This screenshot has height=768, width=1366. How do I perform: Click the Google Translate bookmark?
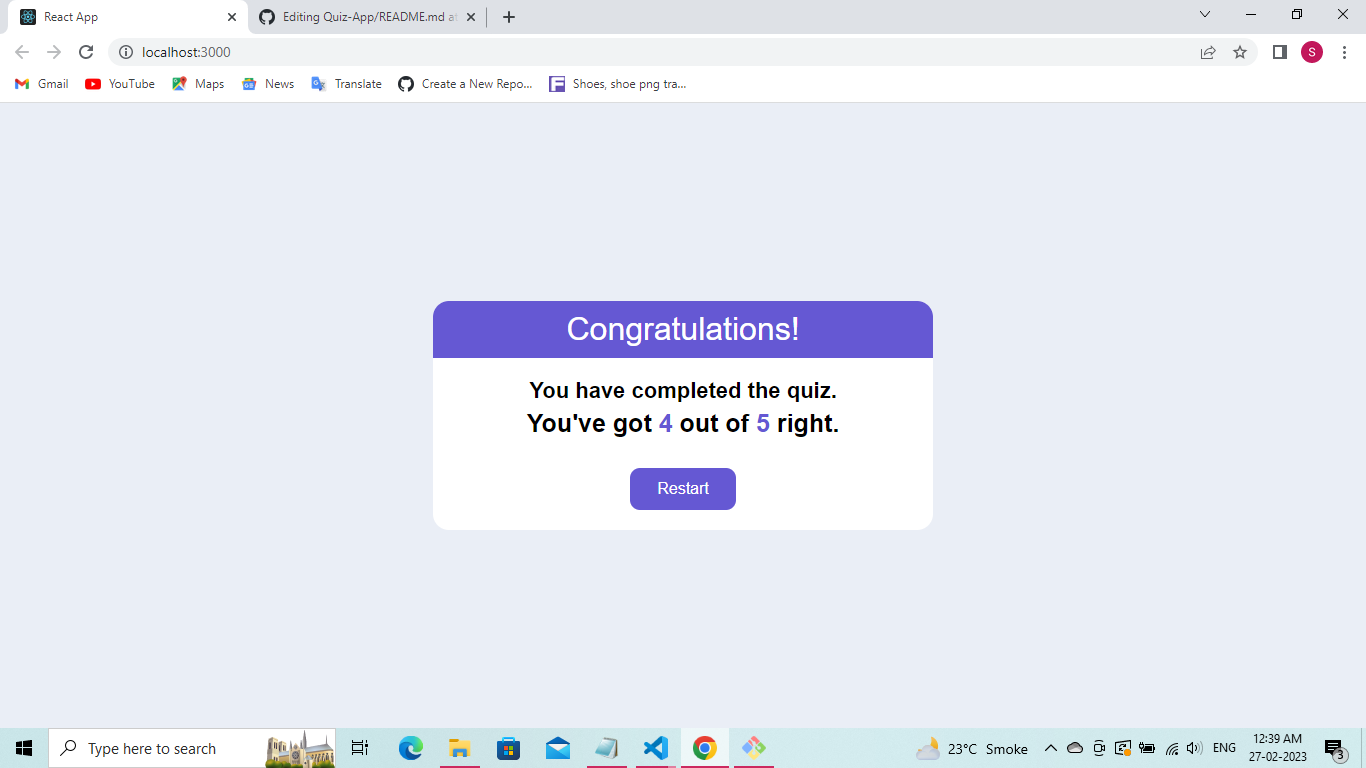coord(346,84)
